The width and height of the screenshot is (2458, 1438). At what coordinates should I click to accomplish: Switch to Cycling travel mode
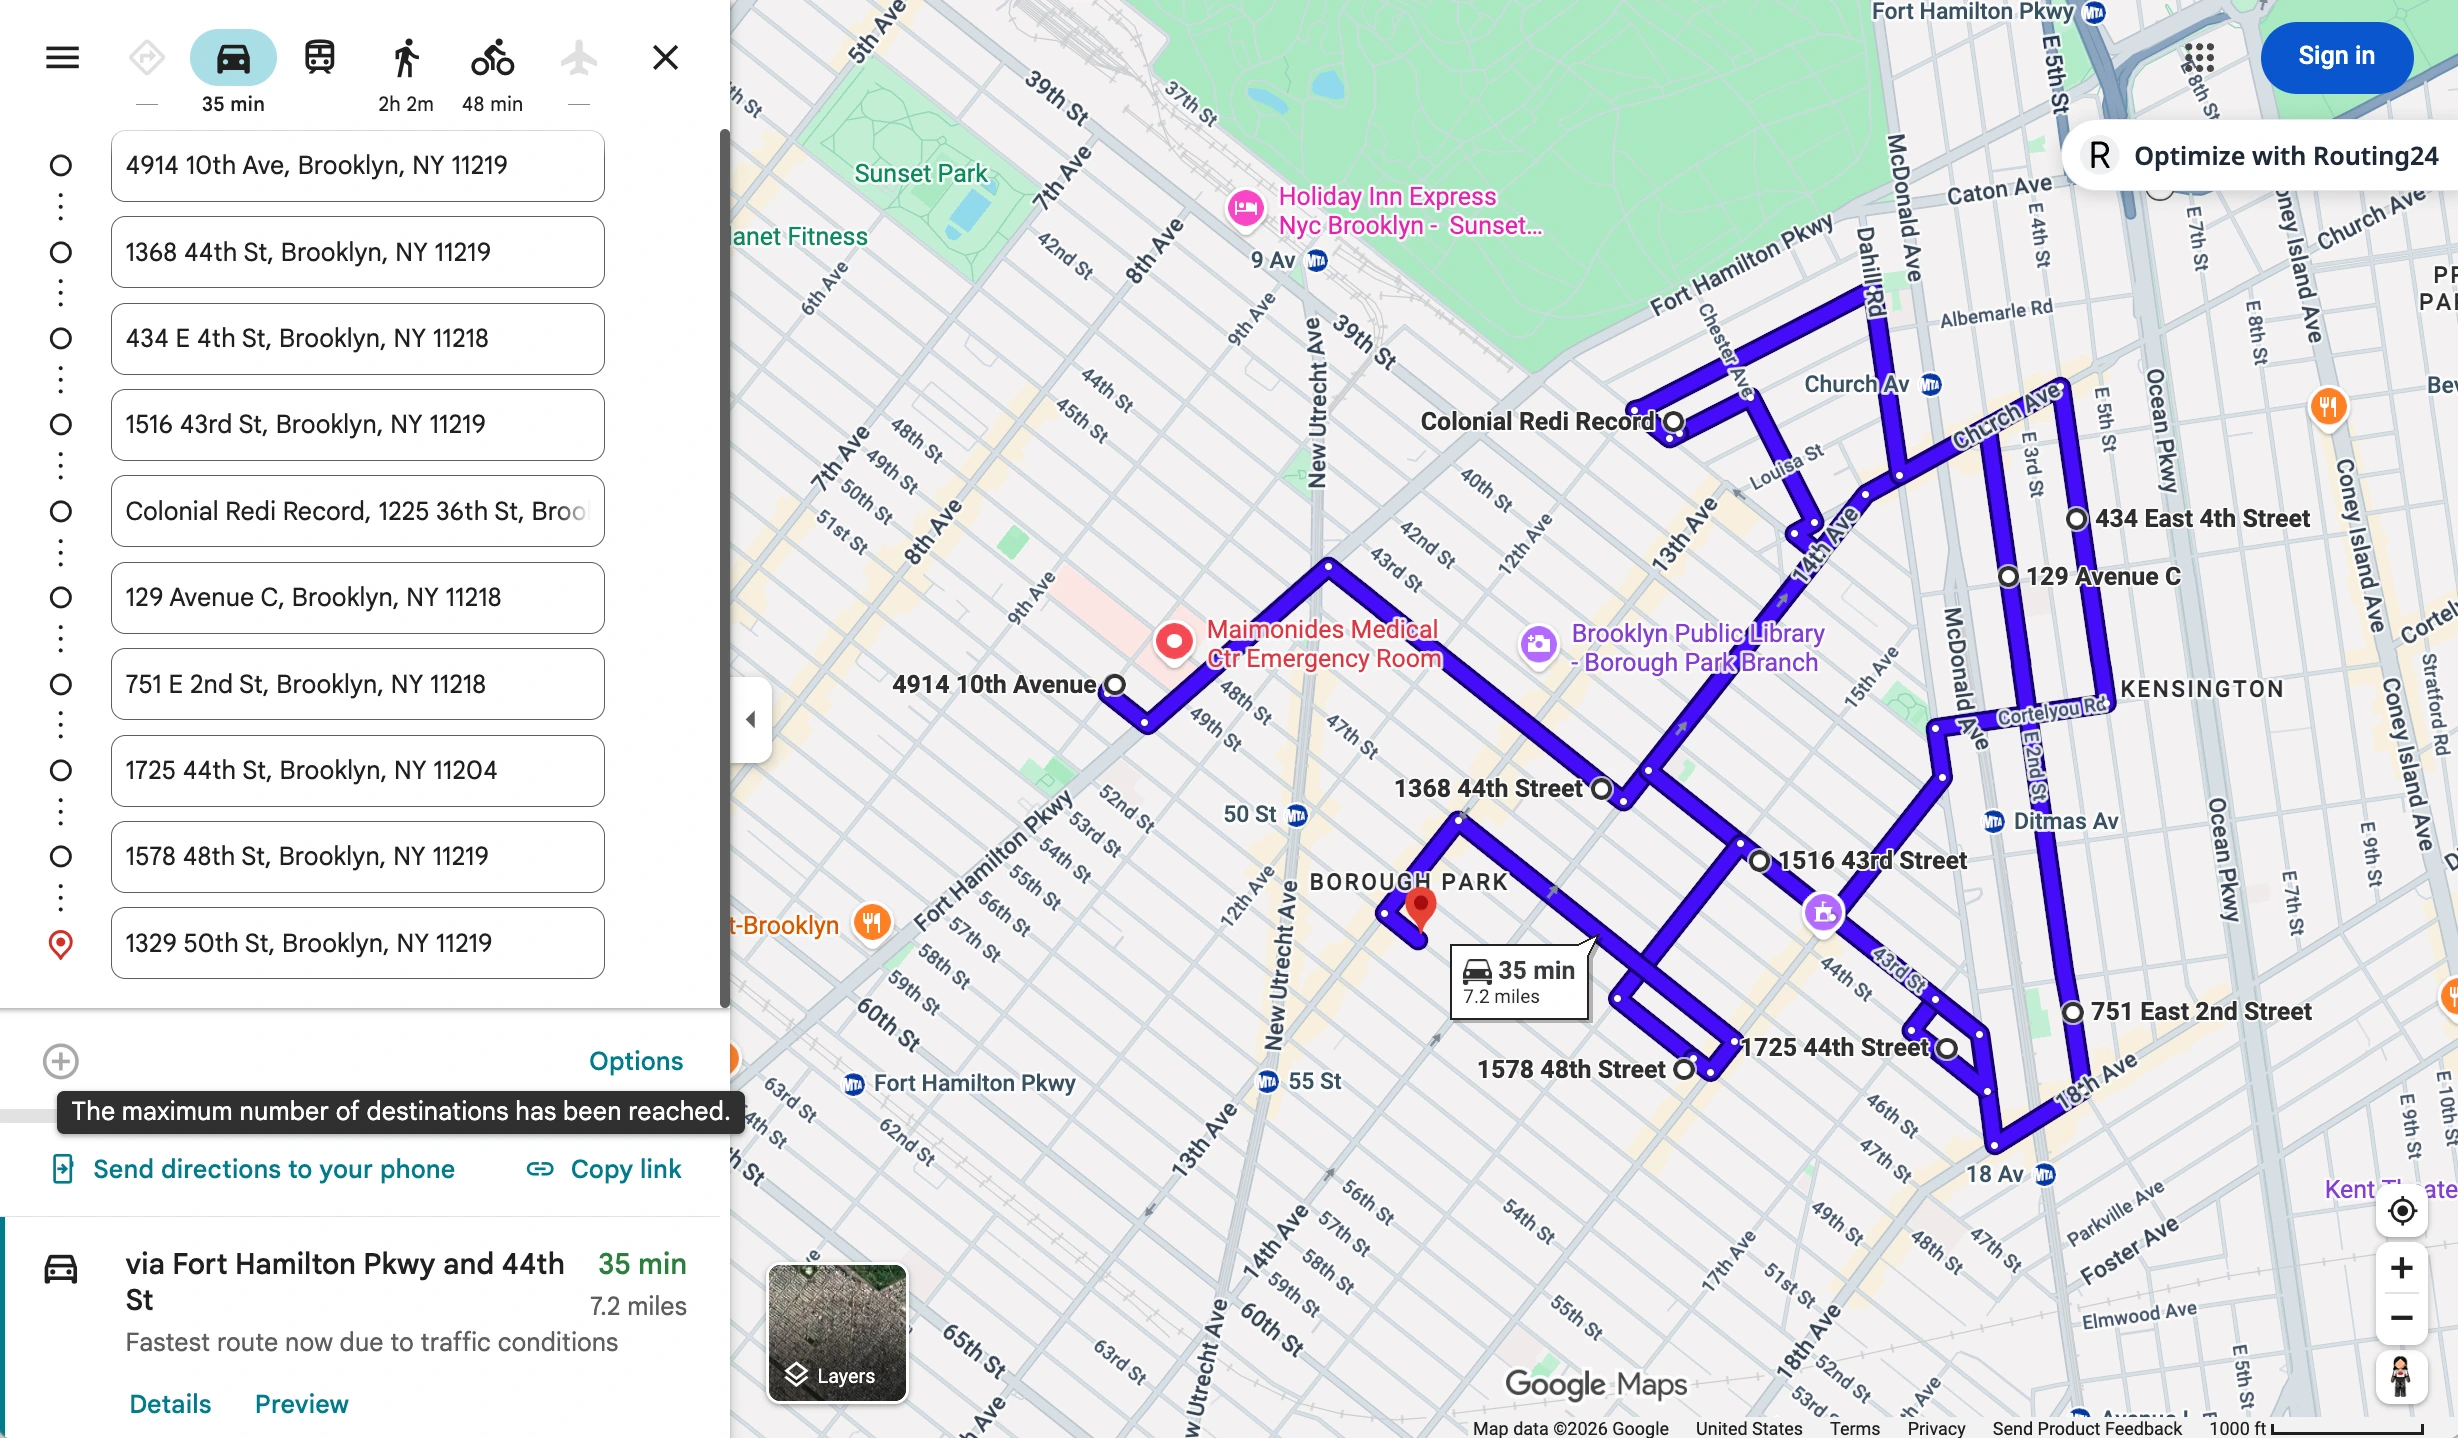click(492, 58)
